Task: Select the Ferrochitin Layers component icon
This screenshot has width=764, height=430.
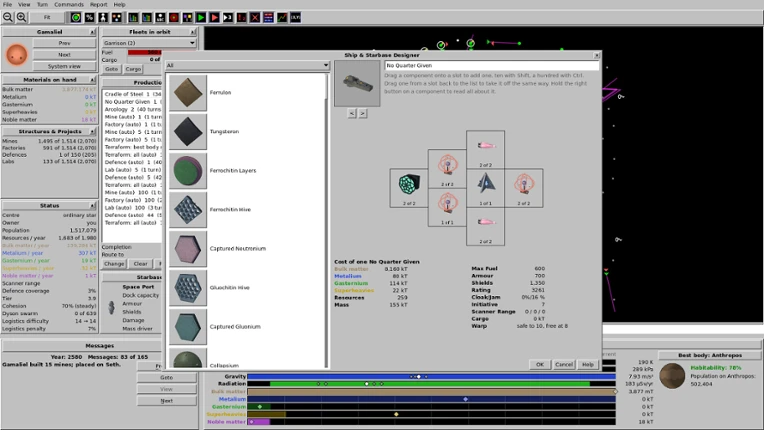Action: pyautogui.click(x=188, y=170)
